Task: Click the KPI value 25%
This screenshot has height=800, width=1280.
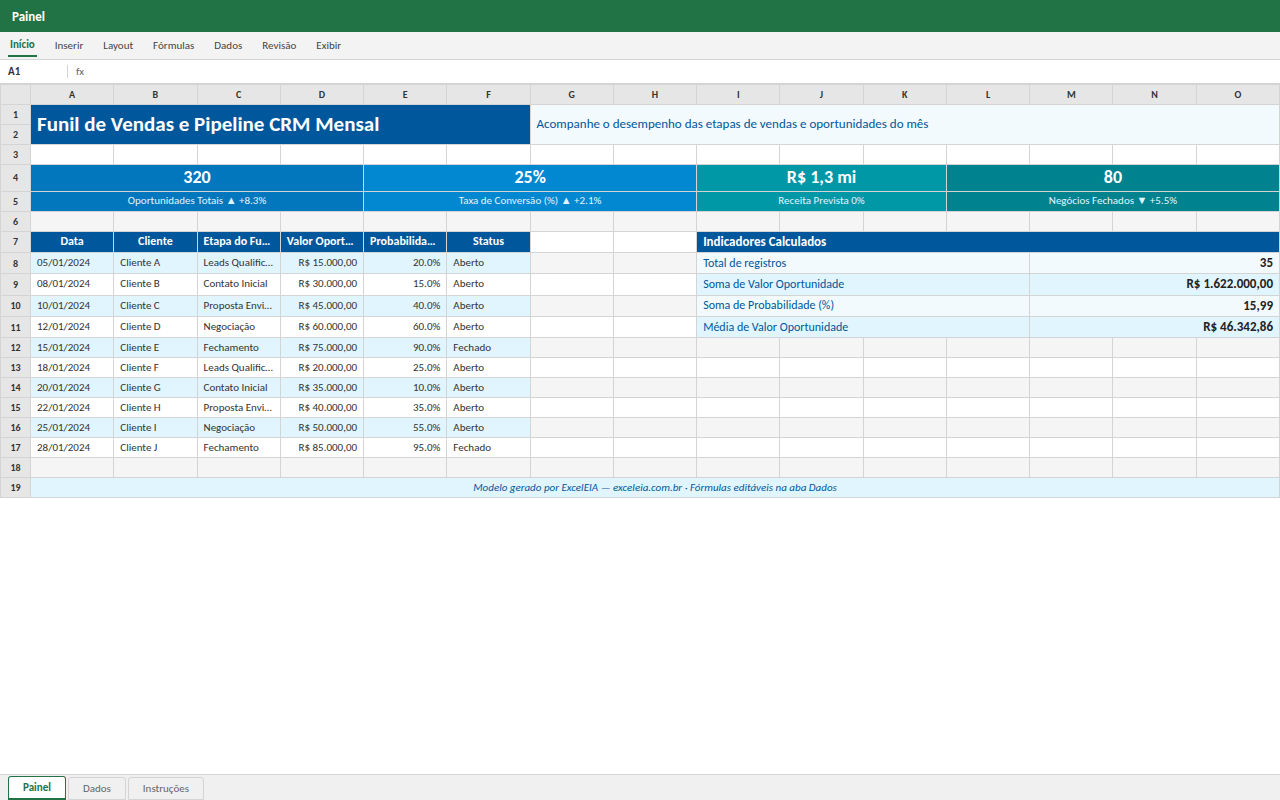Action: pos(530,177)
